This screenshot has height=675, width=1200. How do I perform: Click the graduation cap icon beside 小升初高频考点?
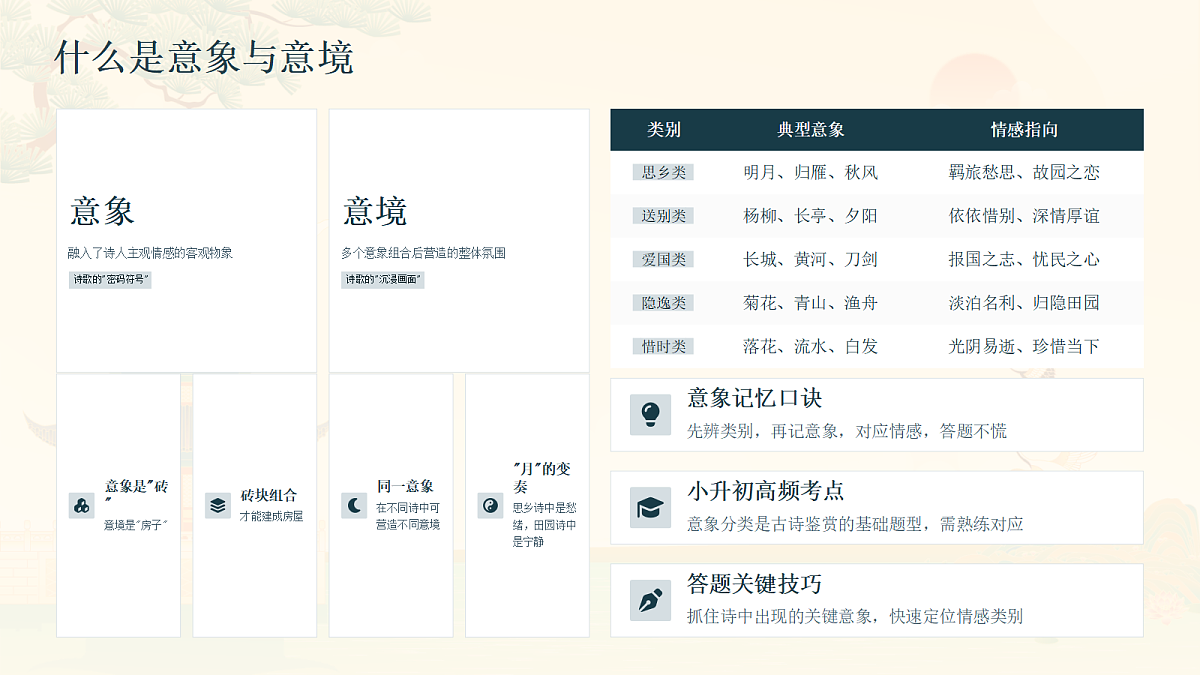(650, 507)
